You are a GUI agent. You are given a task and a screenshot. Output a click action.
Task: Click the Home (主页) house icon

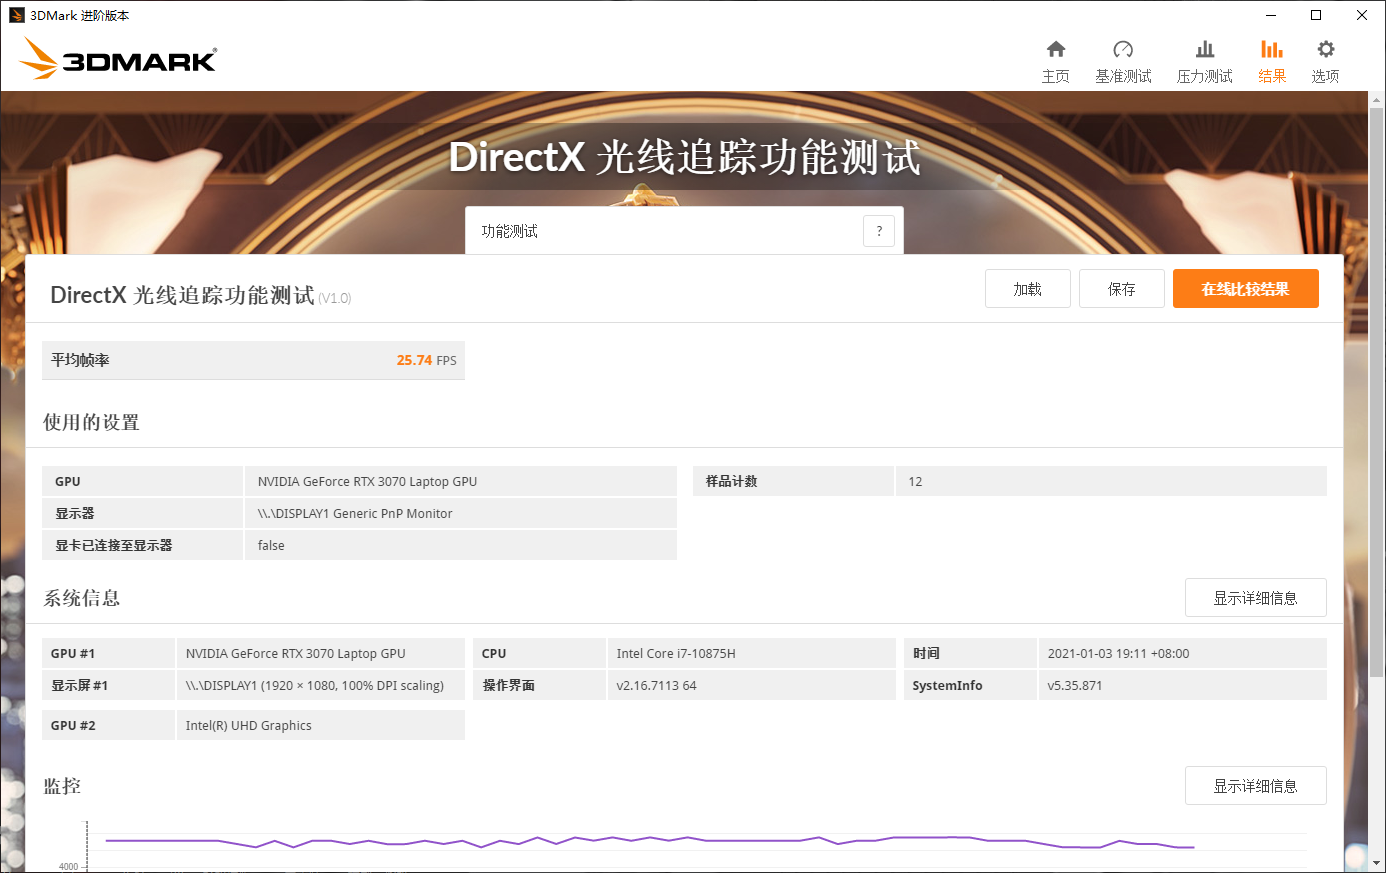1055,50
